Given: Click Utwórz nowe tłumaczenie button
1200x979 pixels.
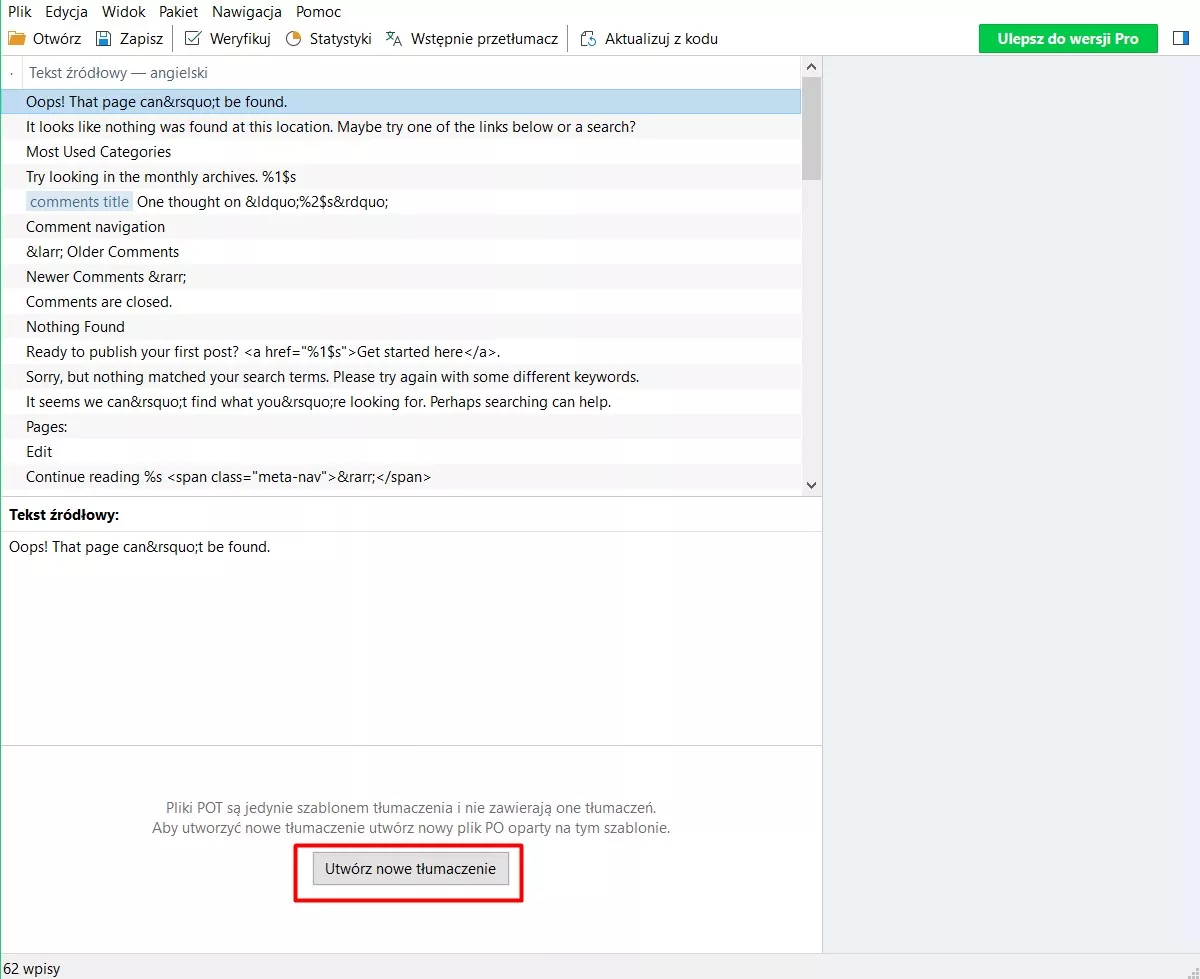Looking at the screenshot, I should coord(410,869).
